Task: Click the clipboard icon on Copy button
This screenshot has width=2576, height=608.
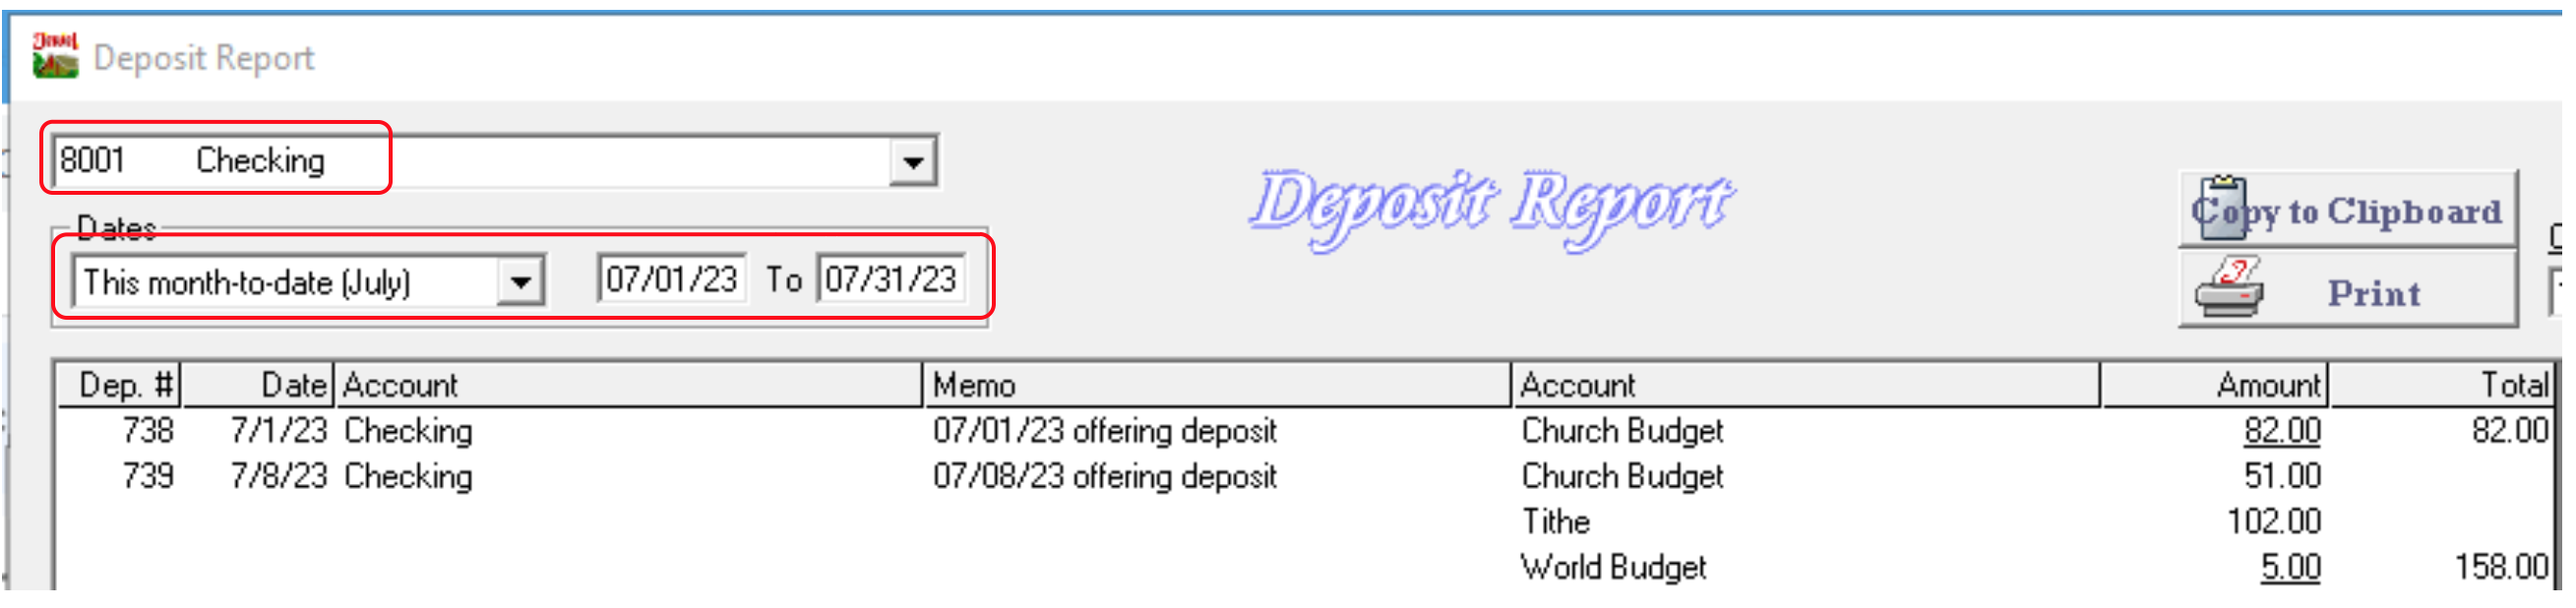Action: coord(2223,209)
